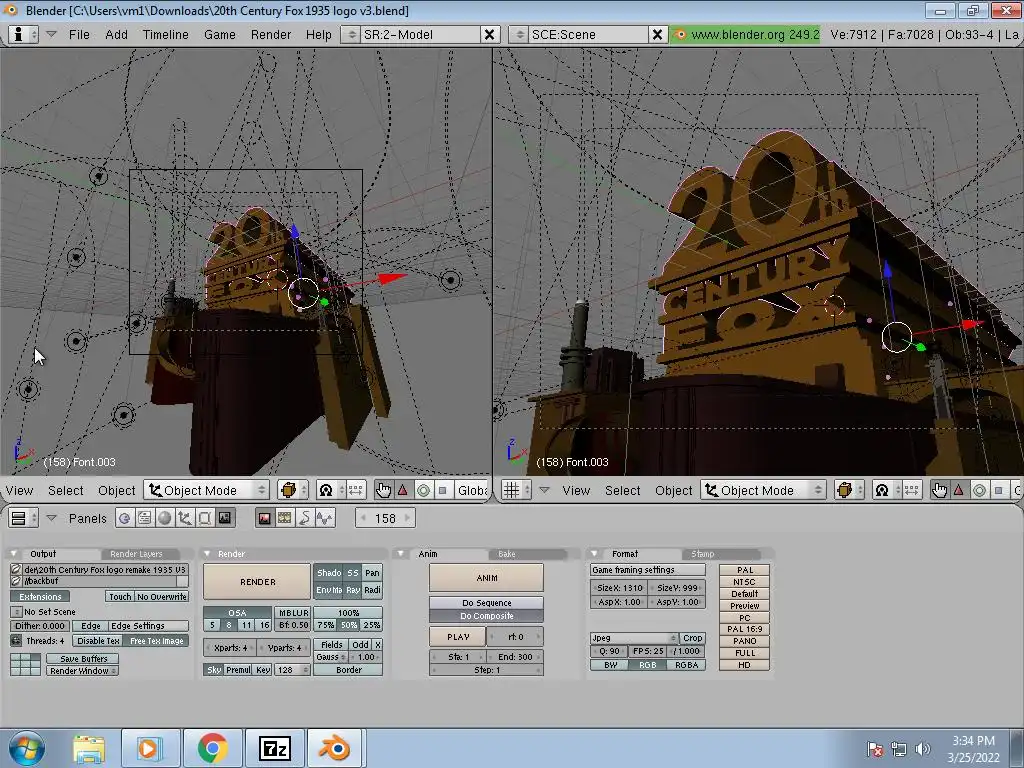Click the info window type icon
Screen dimensions: 1024x768
click(24, 35)
